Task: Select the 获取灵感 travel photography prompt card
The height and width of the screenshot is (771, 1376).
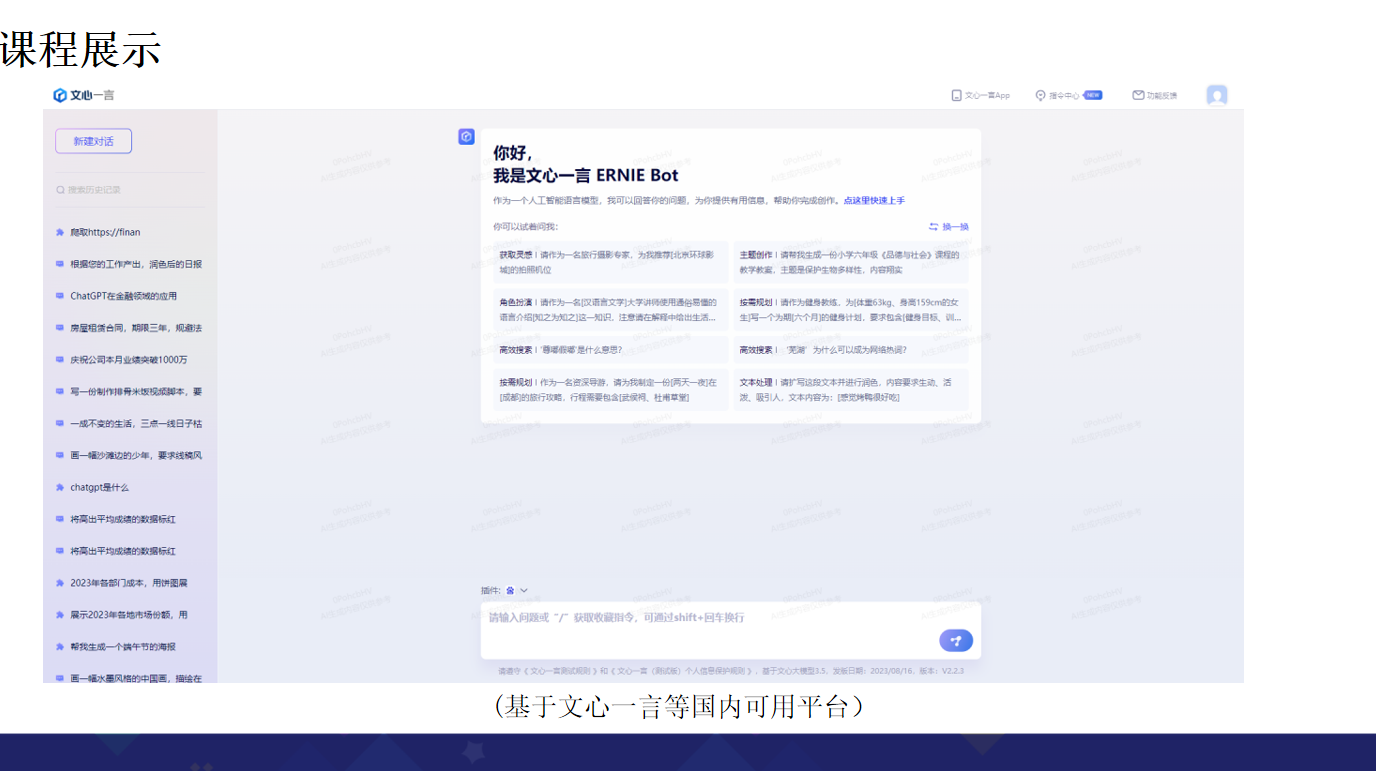Action: click(x=611, y=262)
